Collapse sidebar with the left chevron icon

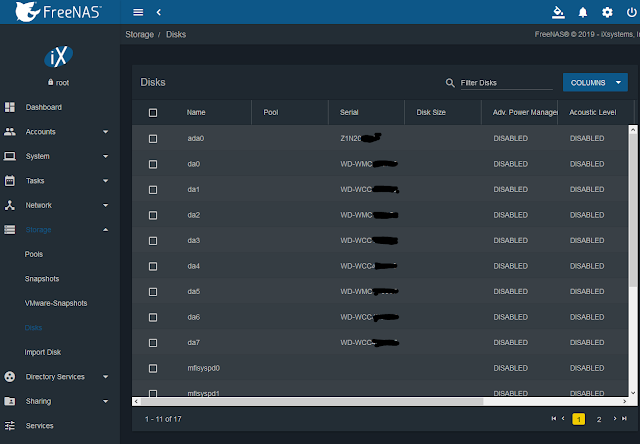(159, 12)
